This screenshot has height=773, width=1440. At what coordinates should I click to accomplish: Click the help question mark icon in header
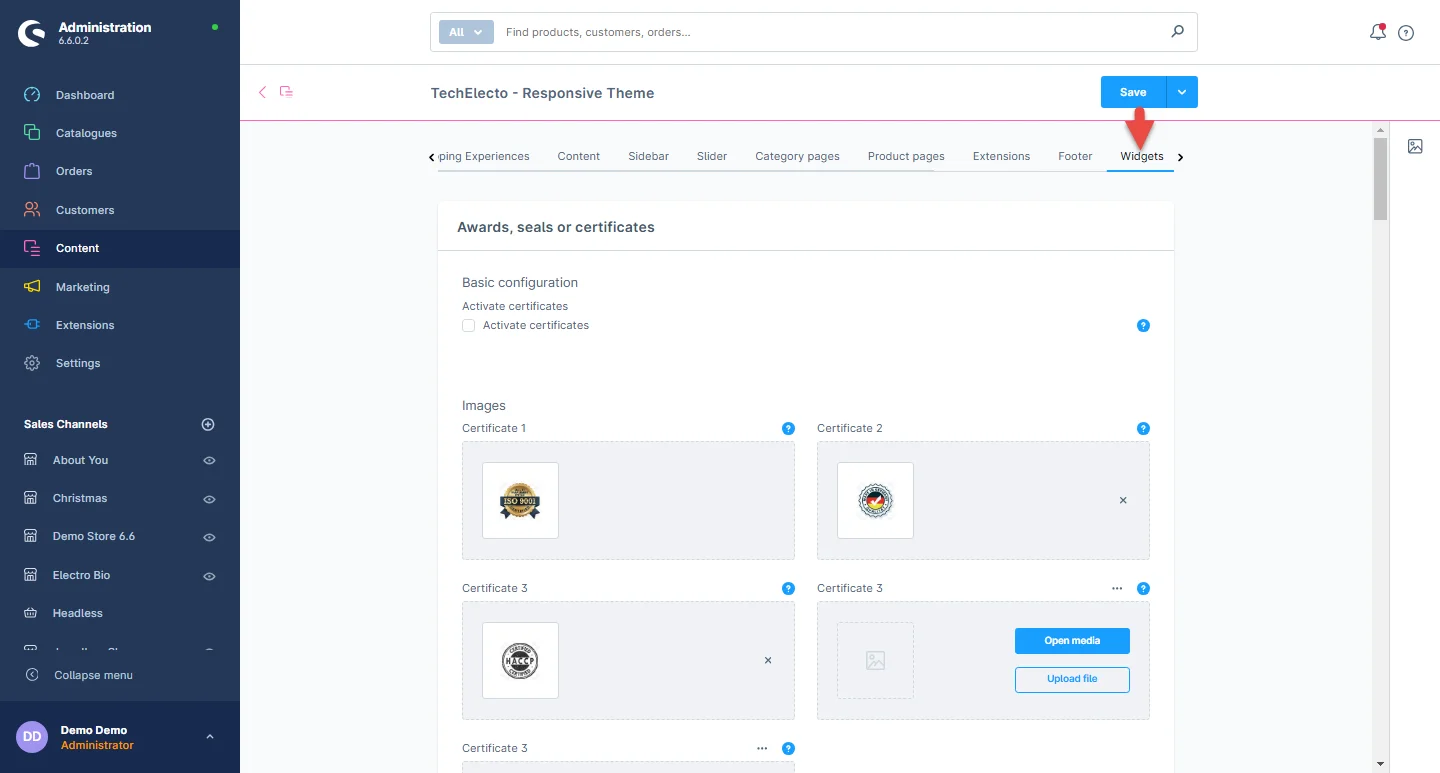click(1406, 32)
